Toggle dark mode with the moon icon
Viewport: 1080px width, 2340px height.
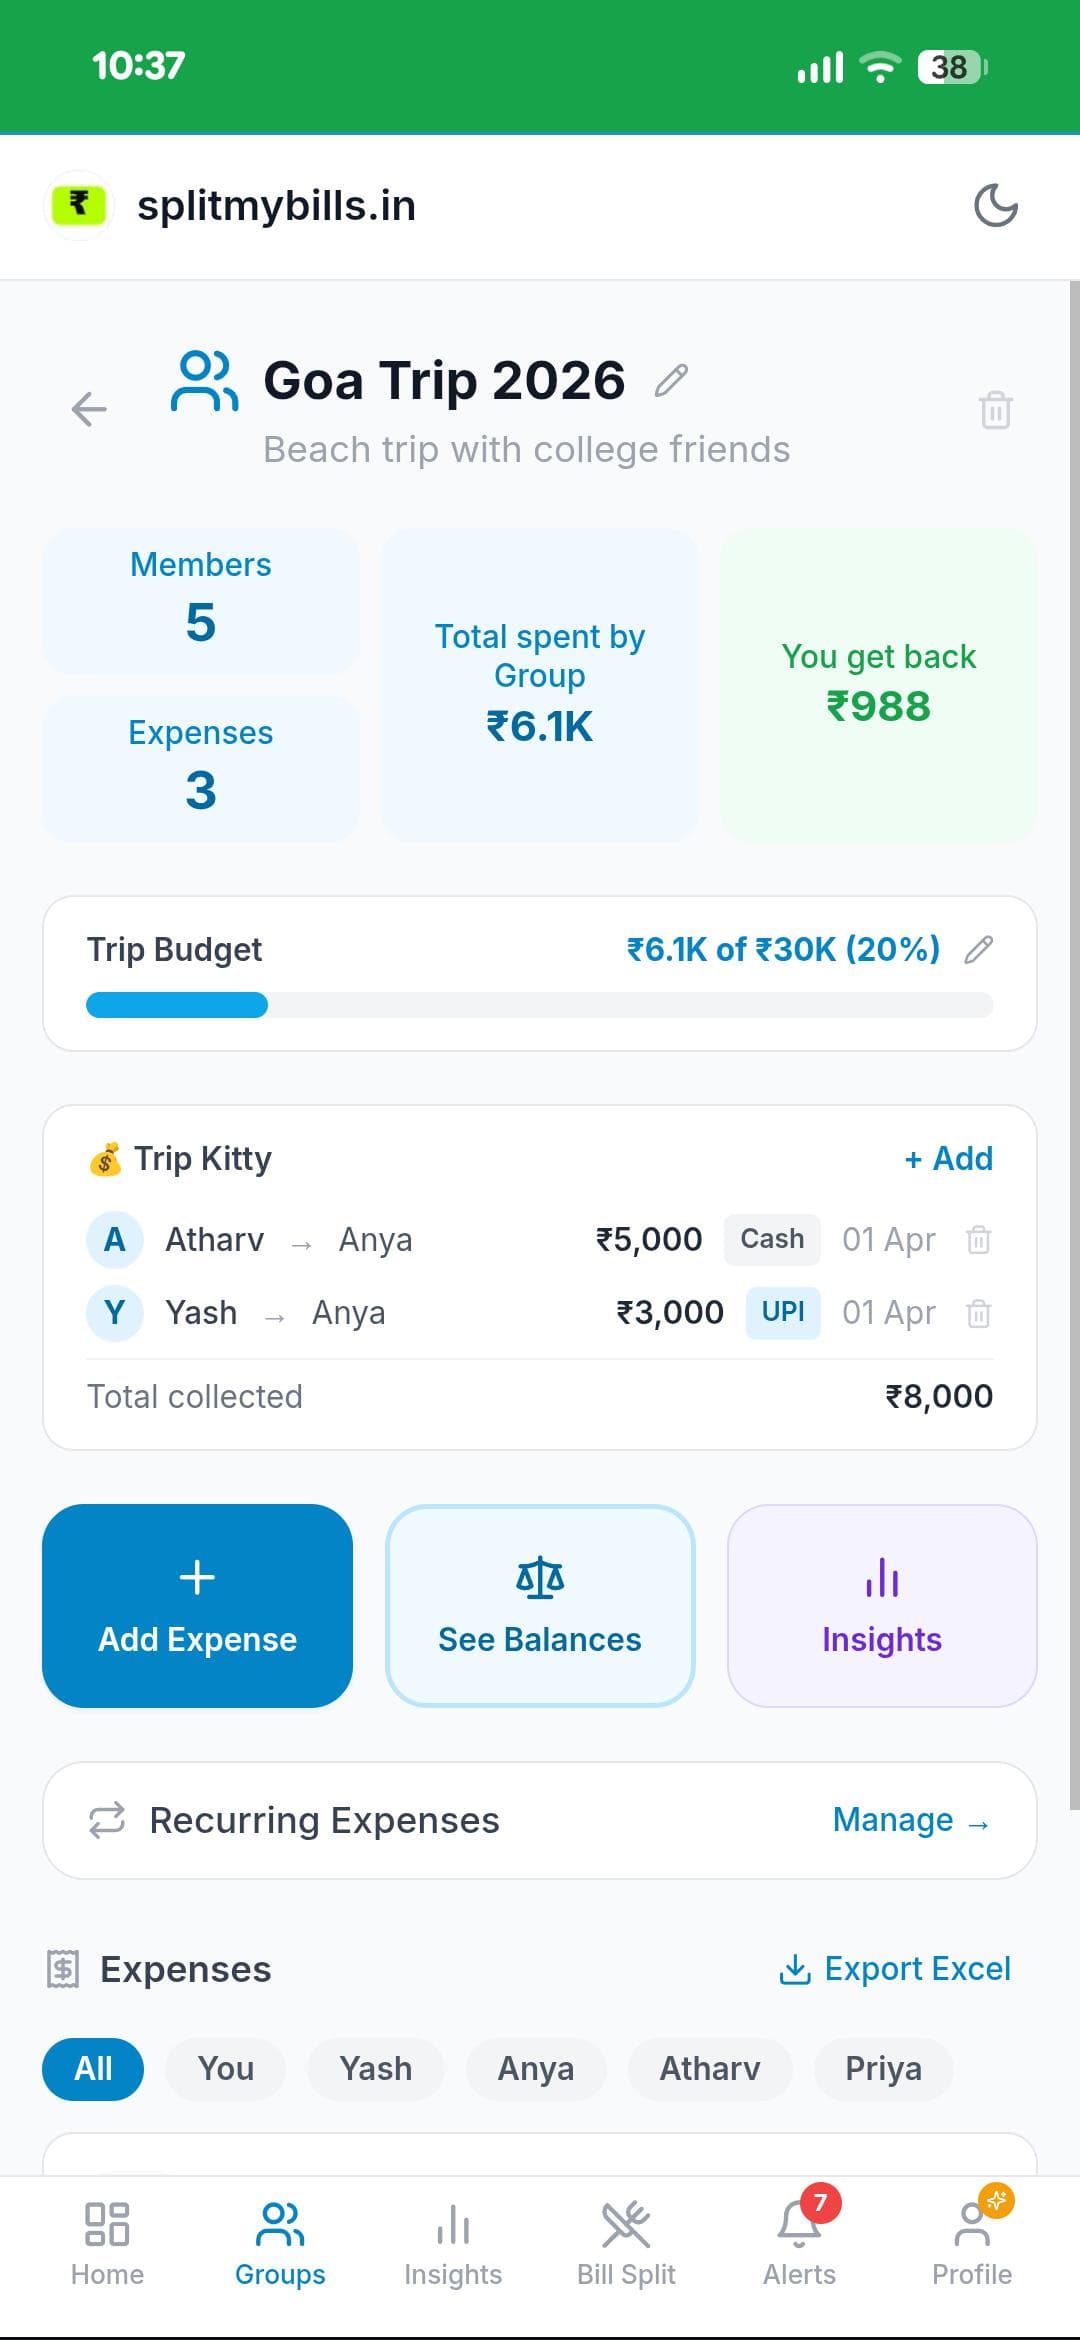[996, 206]
